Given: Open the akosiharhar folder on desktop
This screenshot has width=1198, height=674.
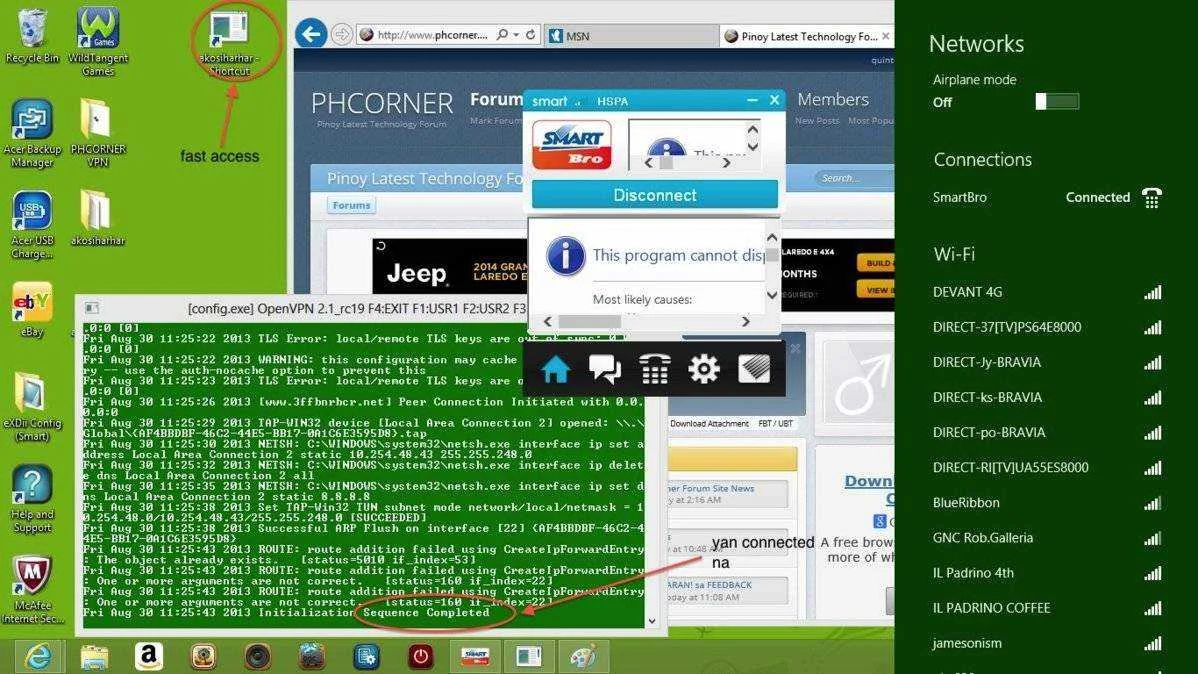Looking at the screenshot, I should 98,219.
